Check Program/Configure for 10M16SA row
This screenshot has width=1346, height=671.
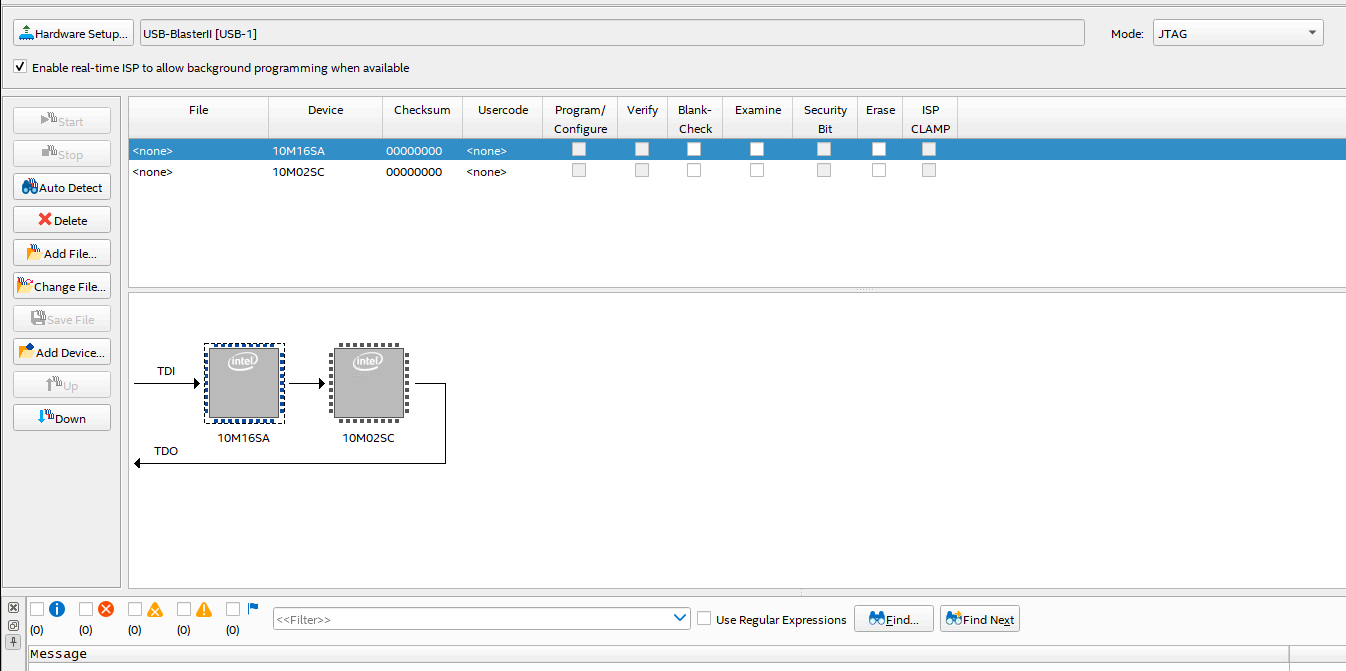pyautogui.click(x=579, y=149)
